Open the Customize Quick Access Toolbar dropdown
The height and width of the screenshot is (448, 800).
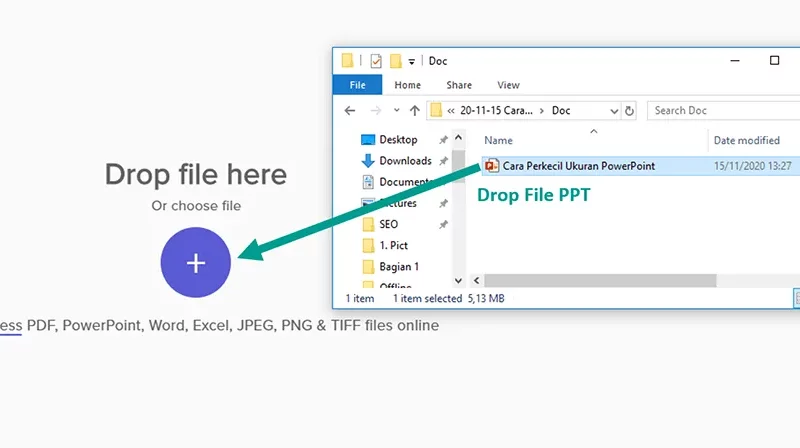point(411,62)
